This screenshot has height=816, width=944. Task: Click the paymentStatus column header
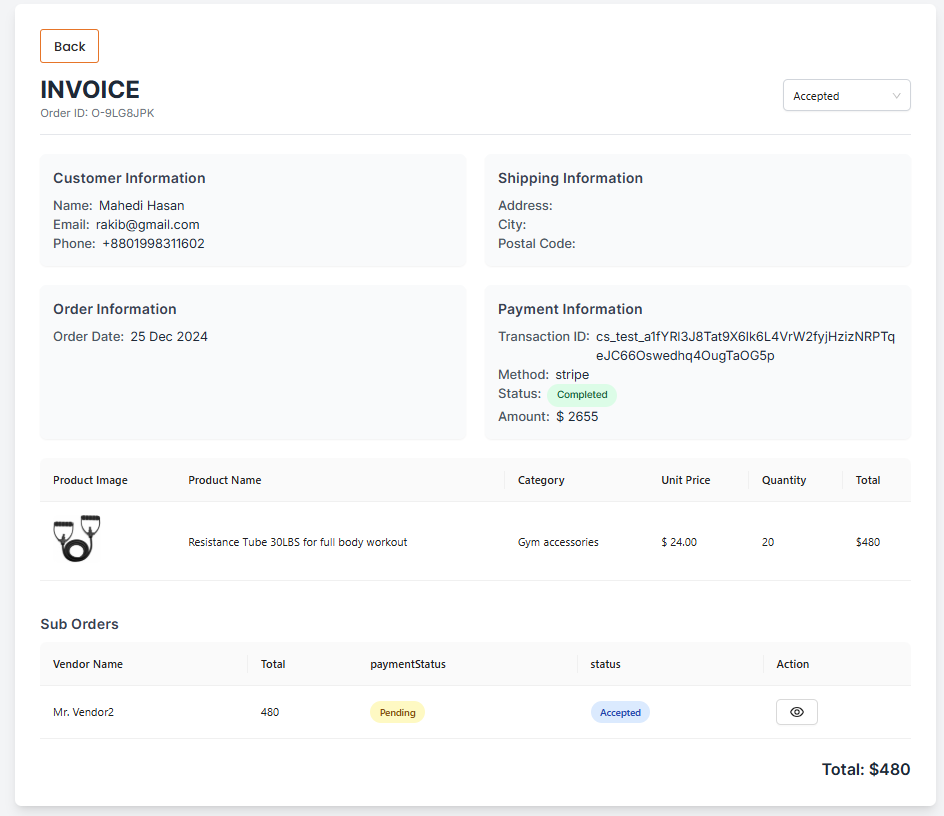point(408,664)
